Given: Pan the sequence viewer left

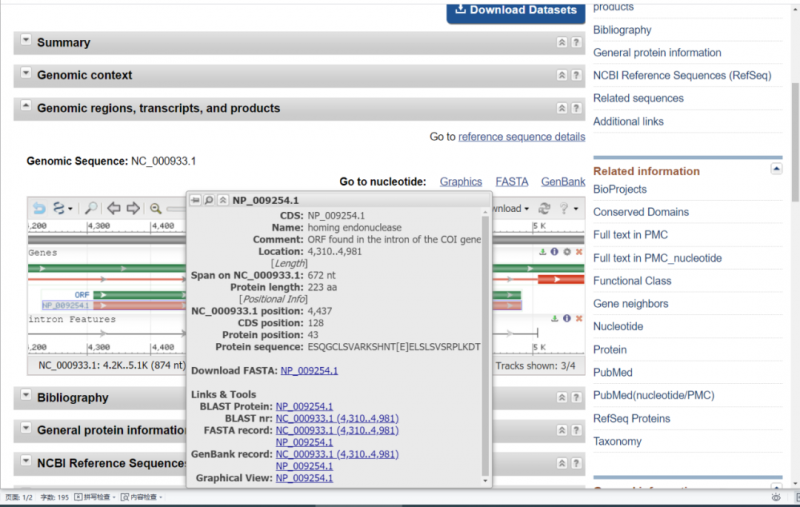Looking at the screenshot, I should click(x=113, y=208).
